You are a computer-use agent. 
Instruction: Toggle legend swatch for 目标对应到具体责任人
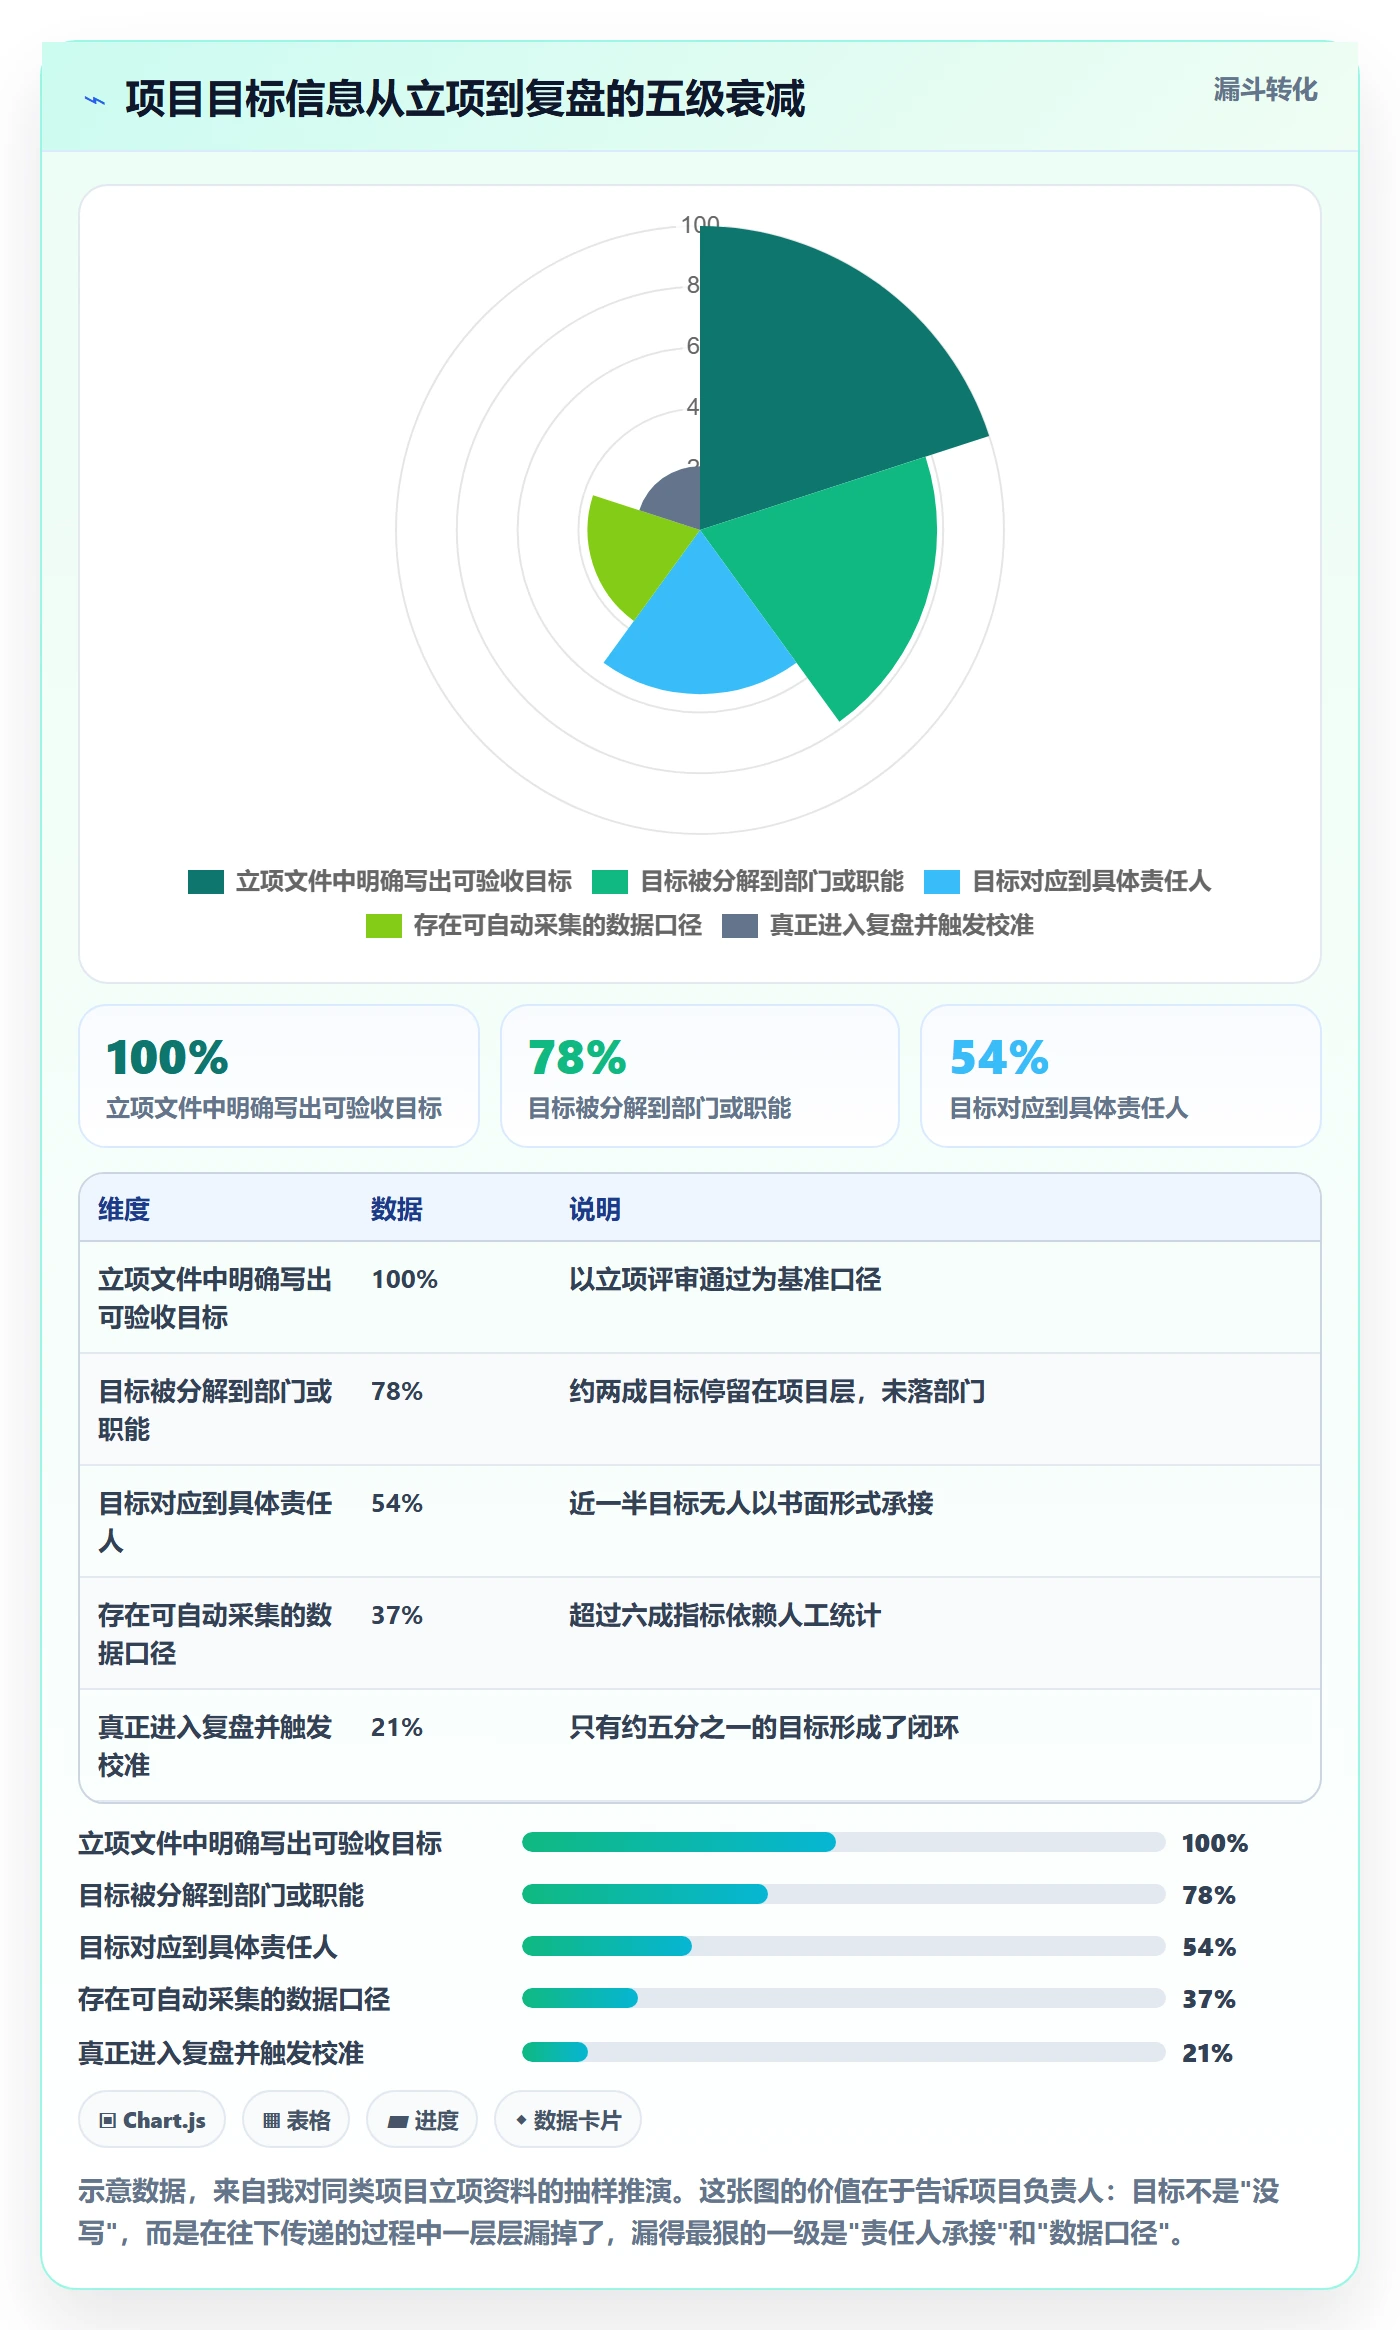pos(942,882)
